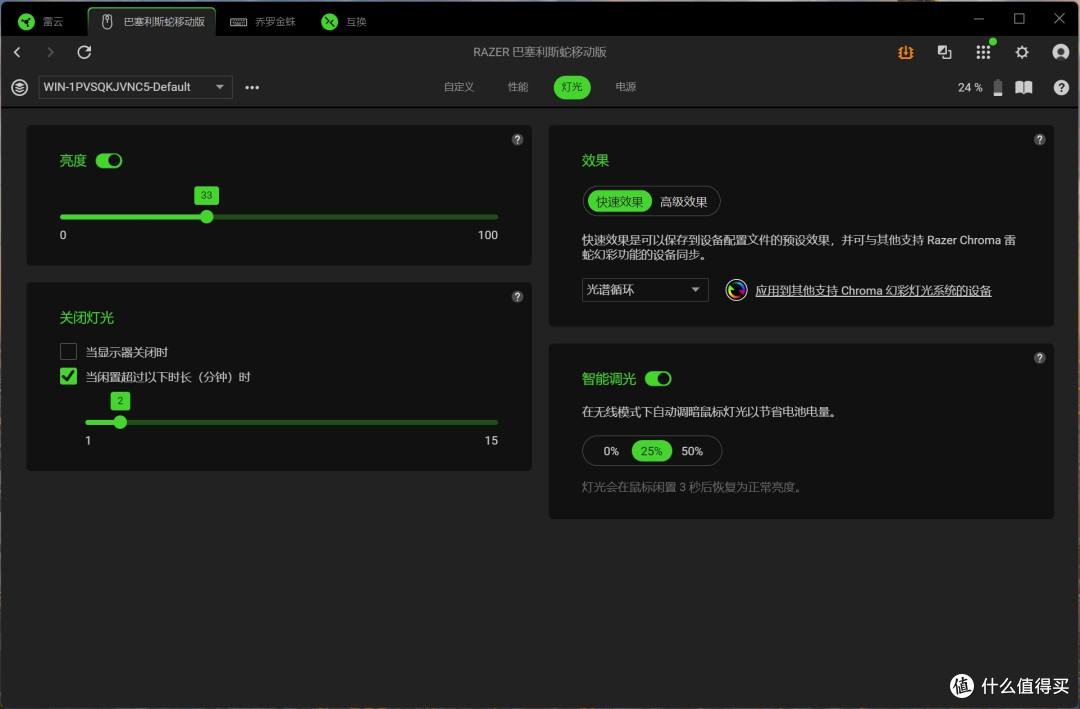Click the green icon on the 互换 tab

(x=330, y=22)
